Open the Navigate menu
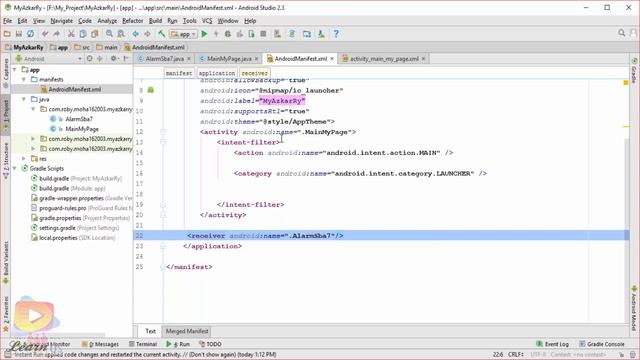The height and width of the screenshot is (360, 640). [x=62, y=20]
